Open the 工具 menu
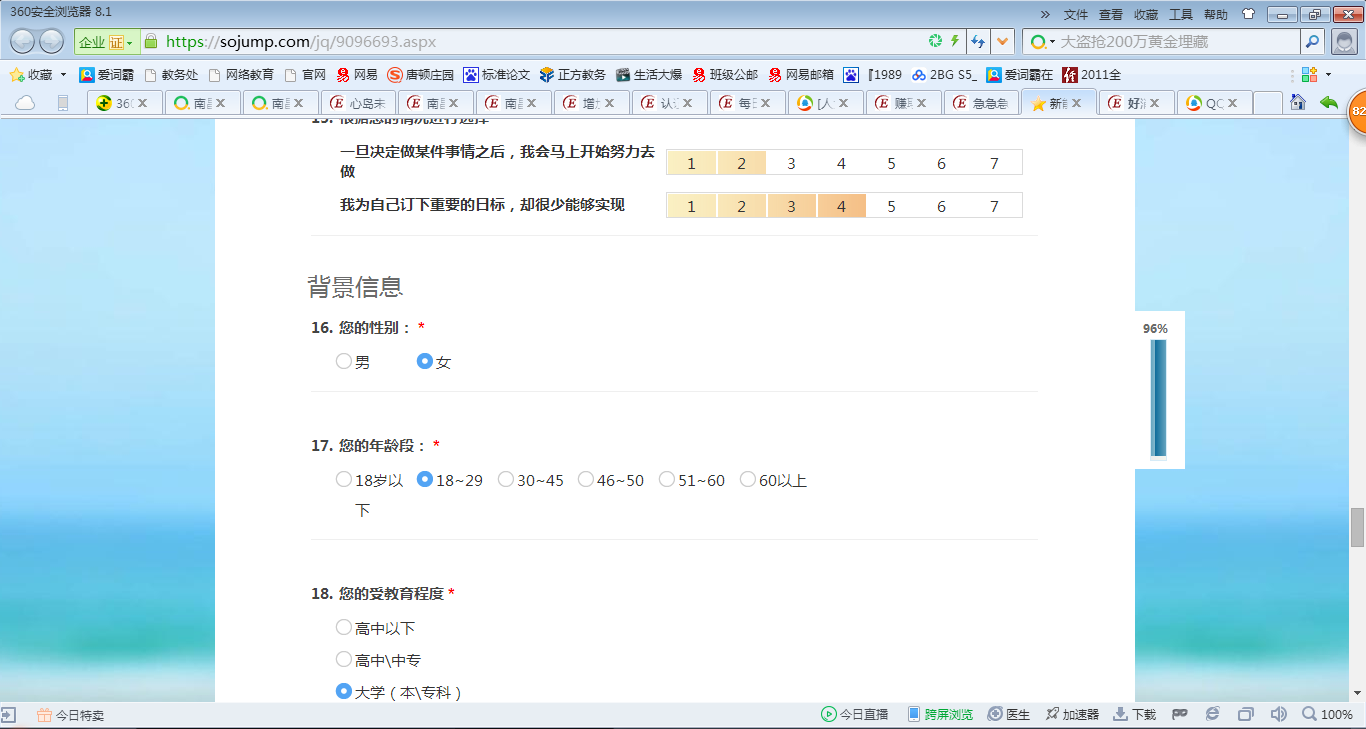 coord(1181,15)
